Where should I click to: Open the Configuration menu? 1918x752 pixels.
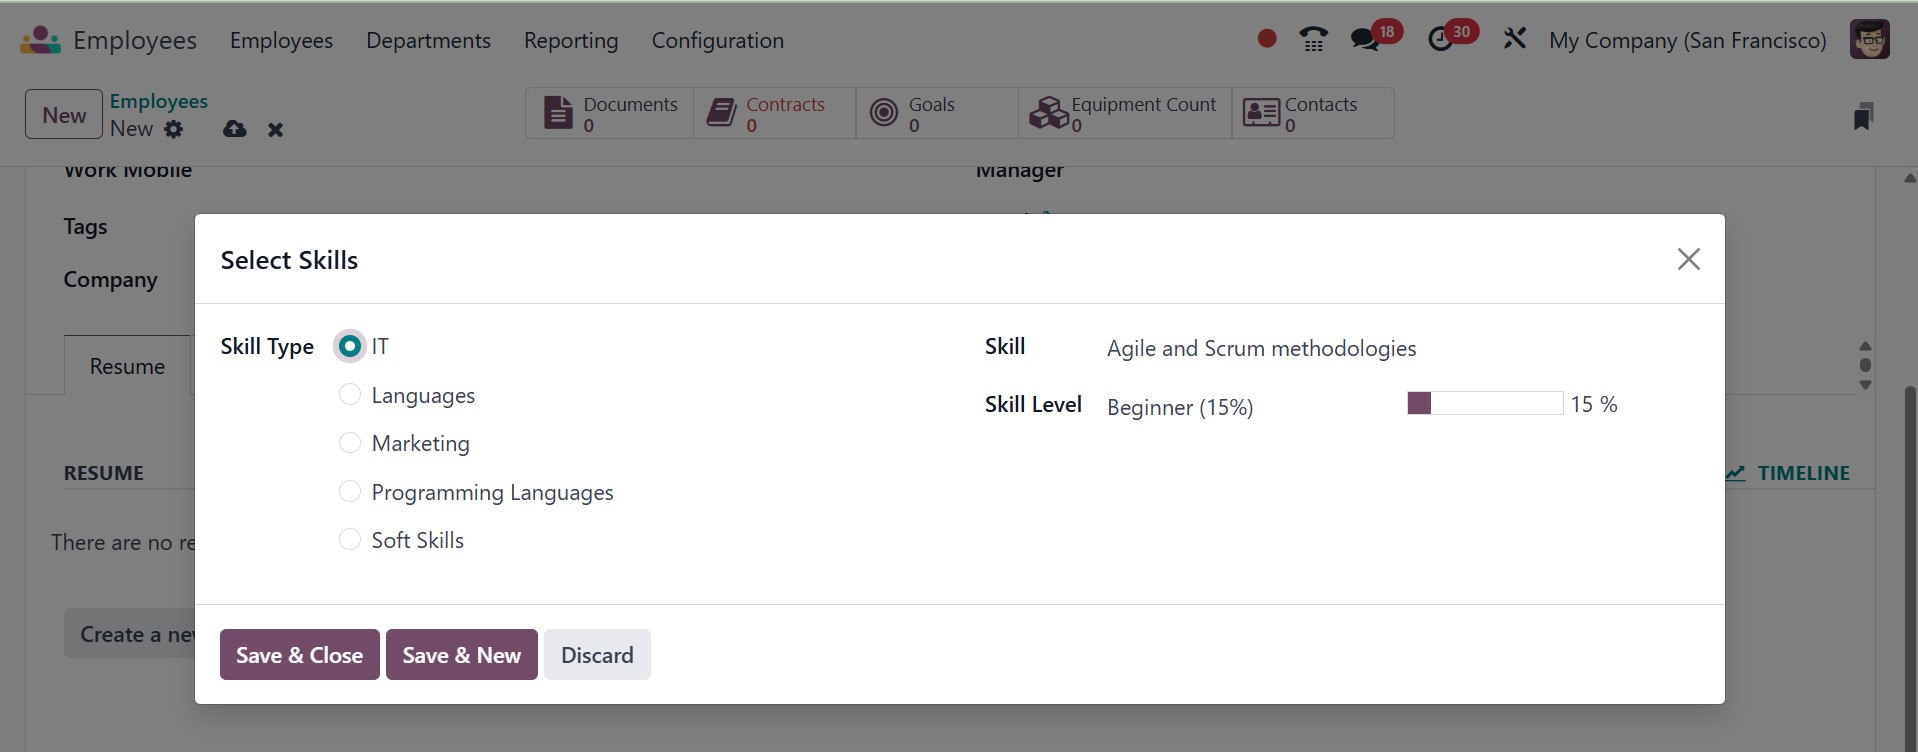(x=717, y=40)
